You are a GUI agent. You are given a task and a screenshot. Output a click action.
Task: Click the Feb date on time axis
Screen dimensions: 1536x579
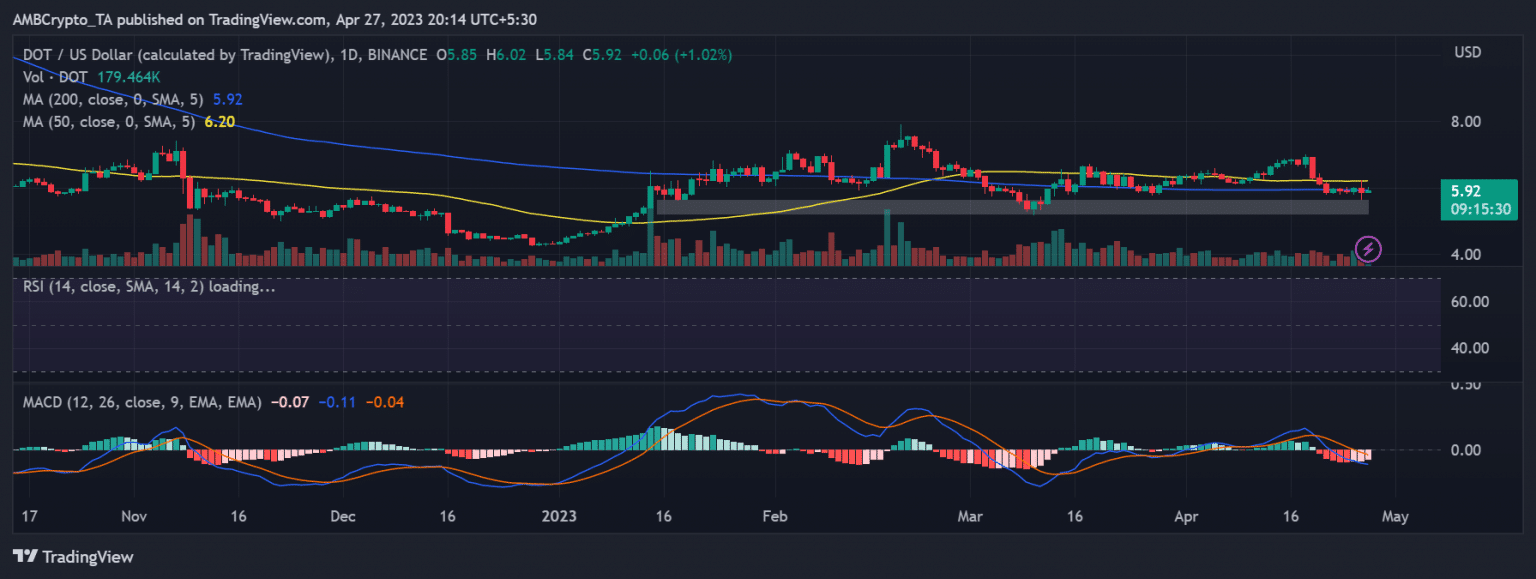pyautogui.click(x=776, y=517)
